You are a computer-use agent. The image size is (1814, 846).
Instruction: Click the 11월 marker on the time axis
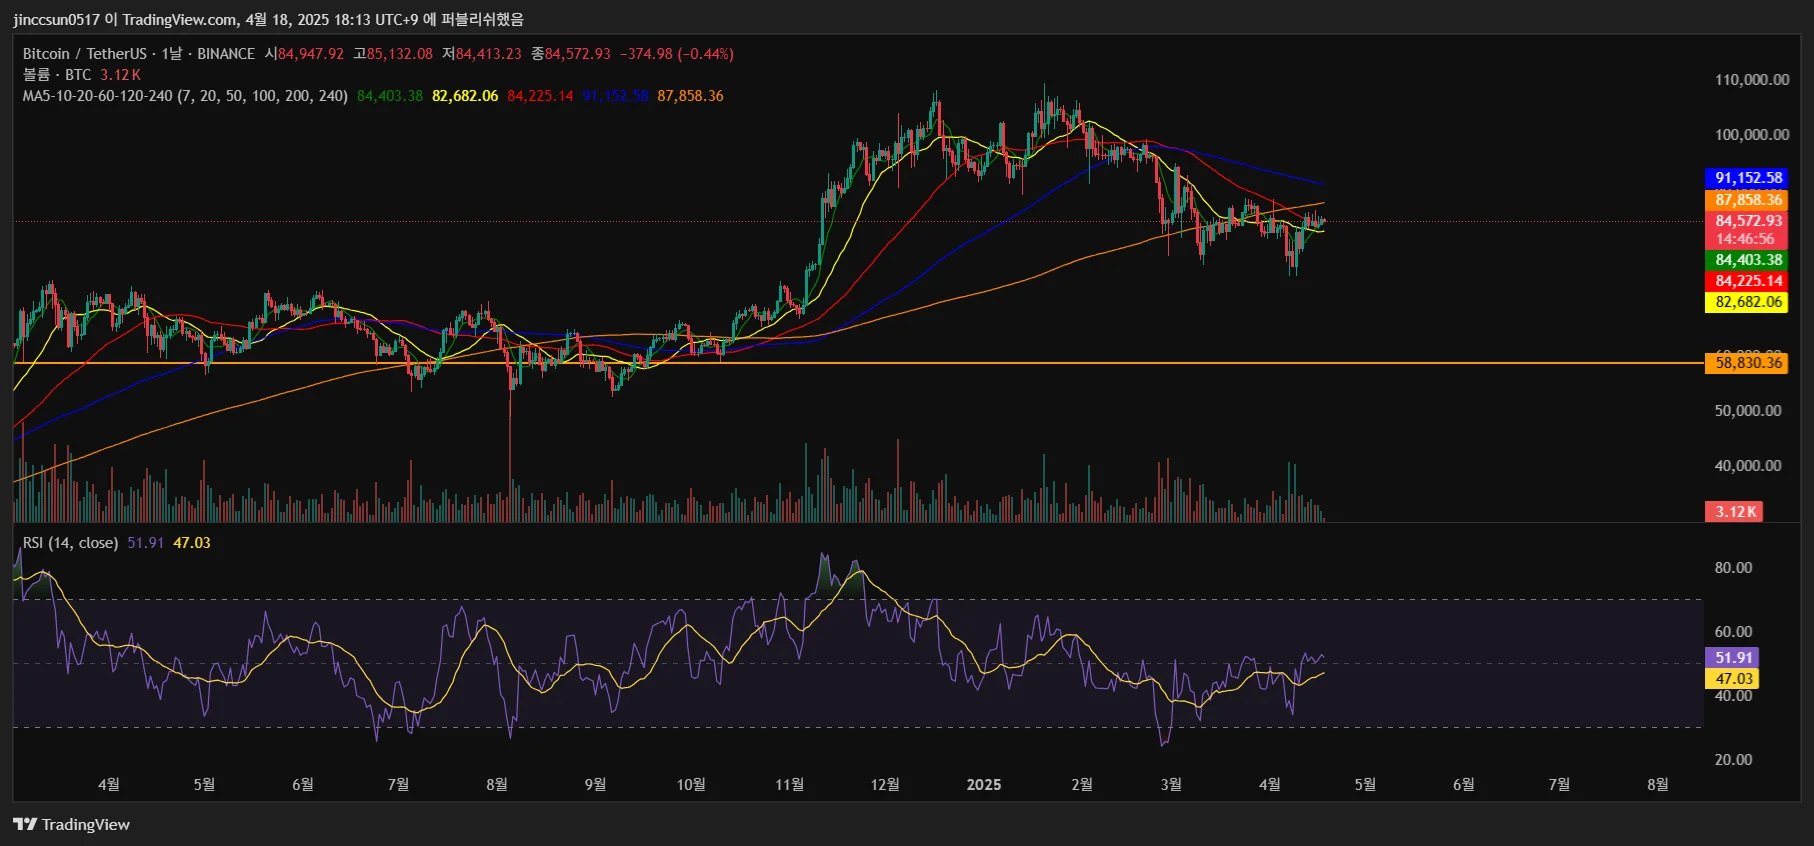coord(789,785)
